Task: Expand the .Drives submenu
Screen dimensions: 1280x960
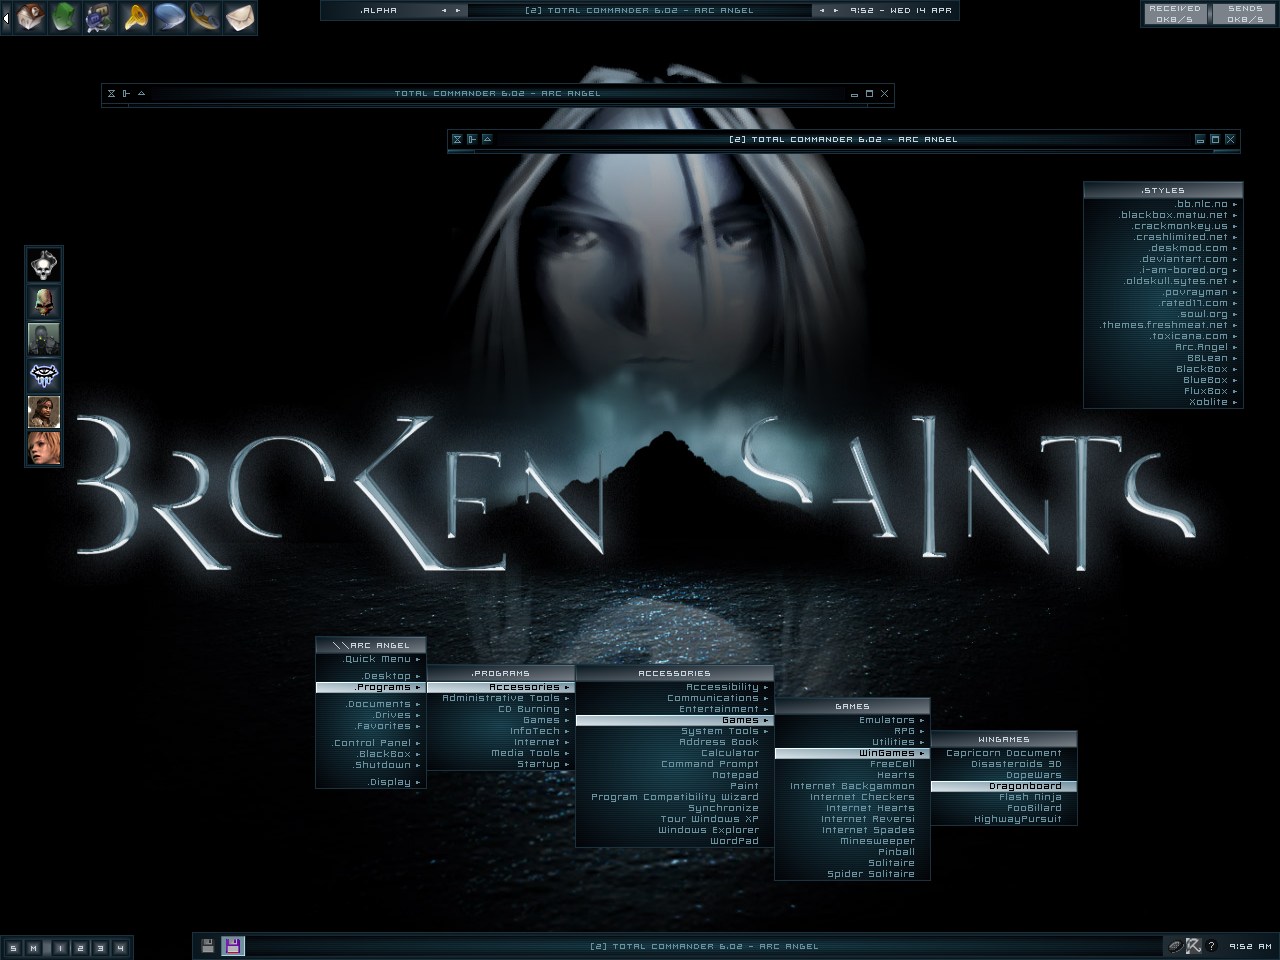Action: [371, 715]
